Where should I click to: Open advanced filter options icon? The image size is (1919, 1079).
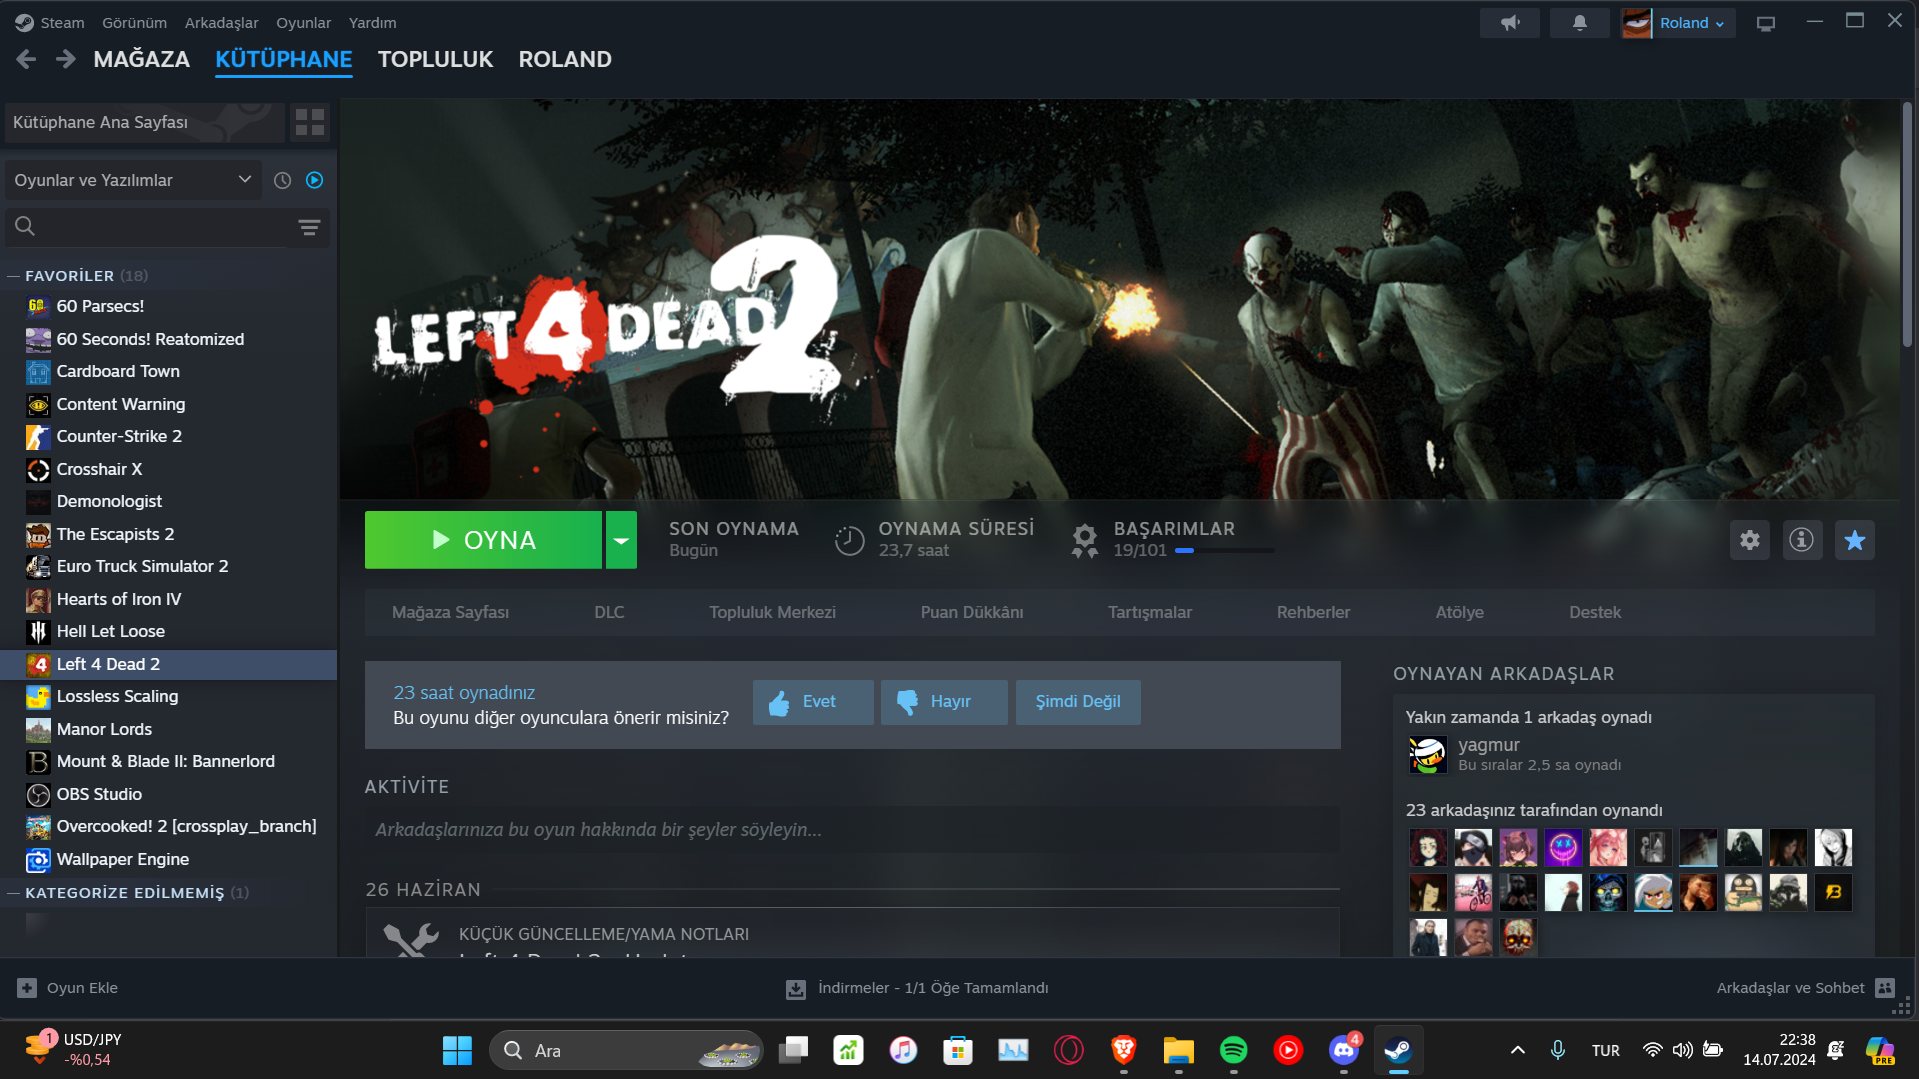[x=309, y=227]
